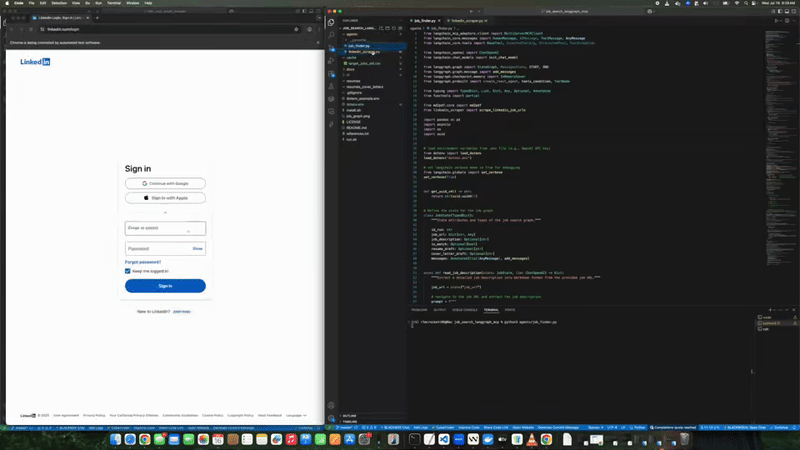800x450 pixels.
Task: Expand the OUTLINE section
Action: click(x=349, y=416)
